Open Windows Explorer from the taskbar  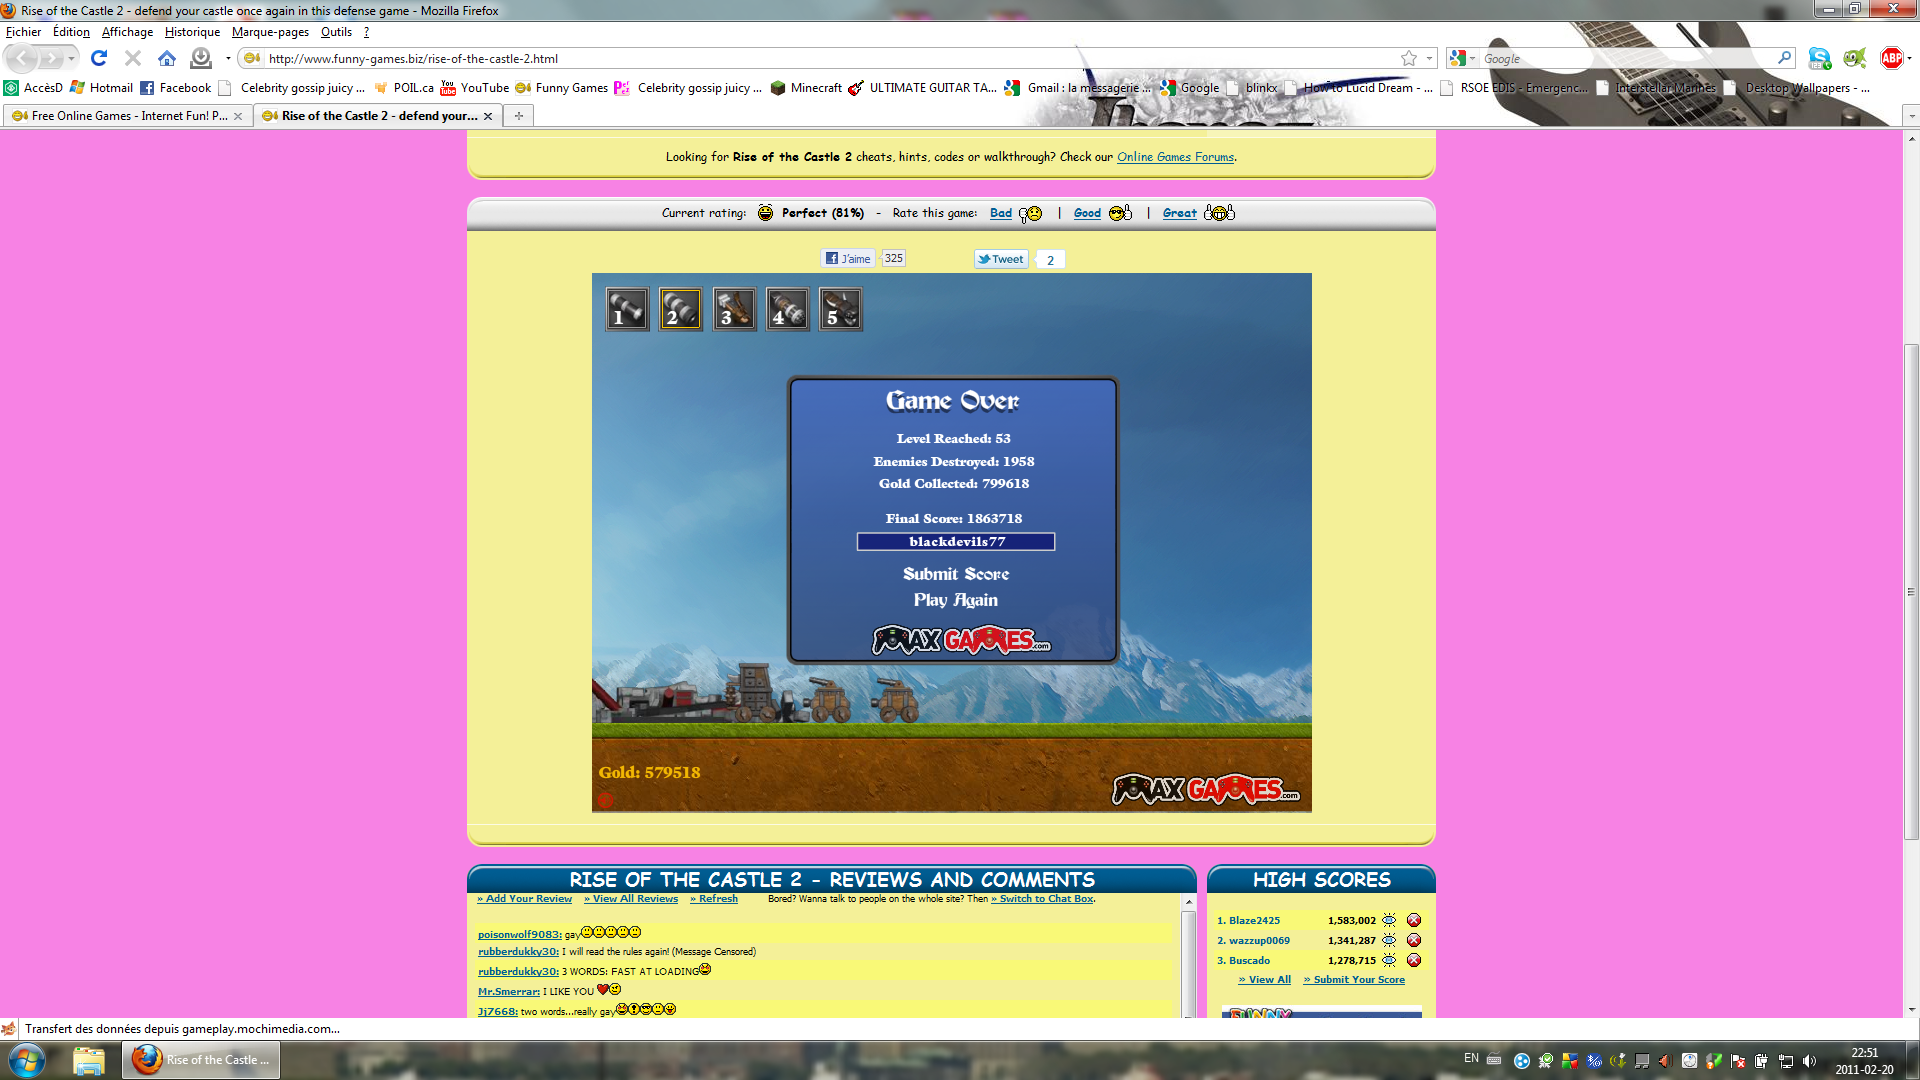pos(89,1060)
